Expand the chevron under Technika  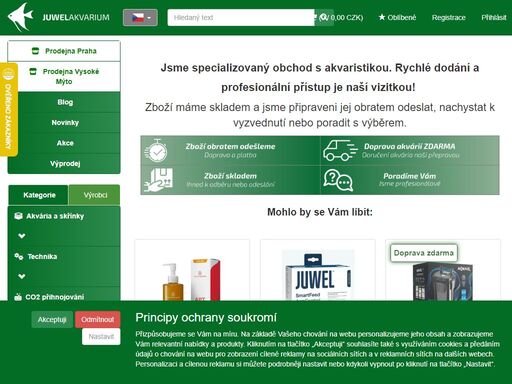pos(22,276)
